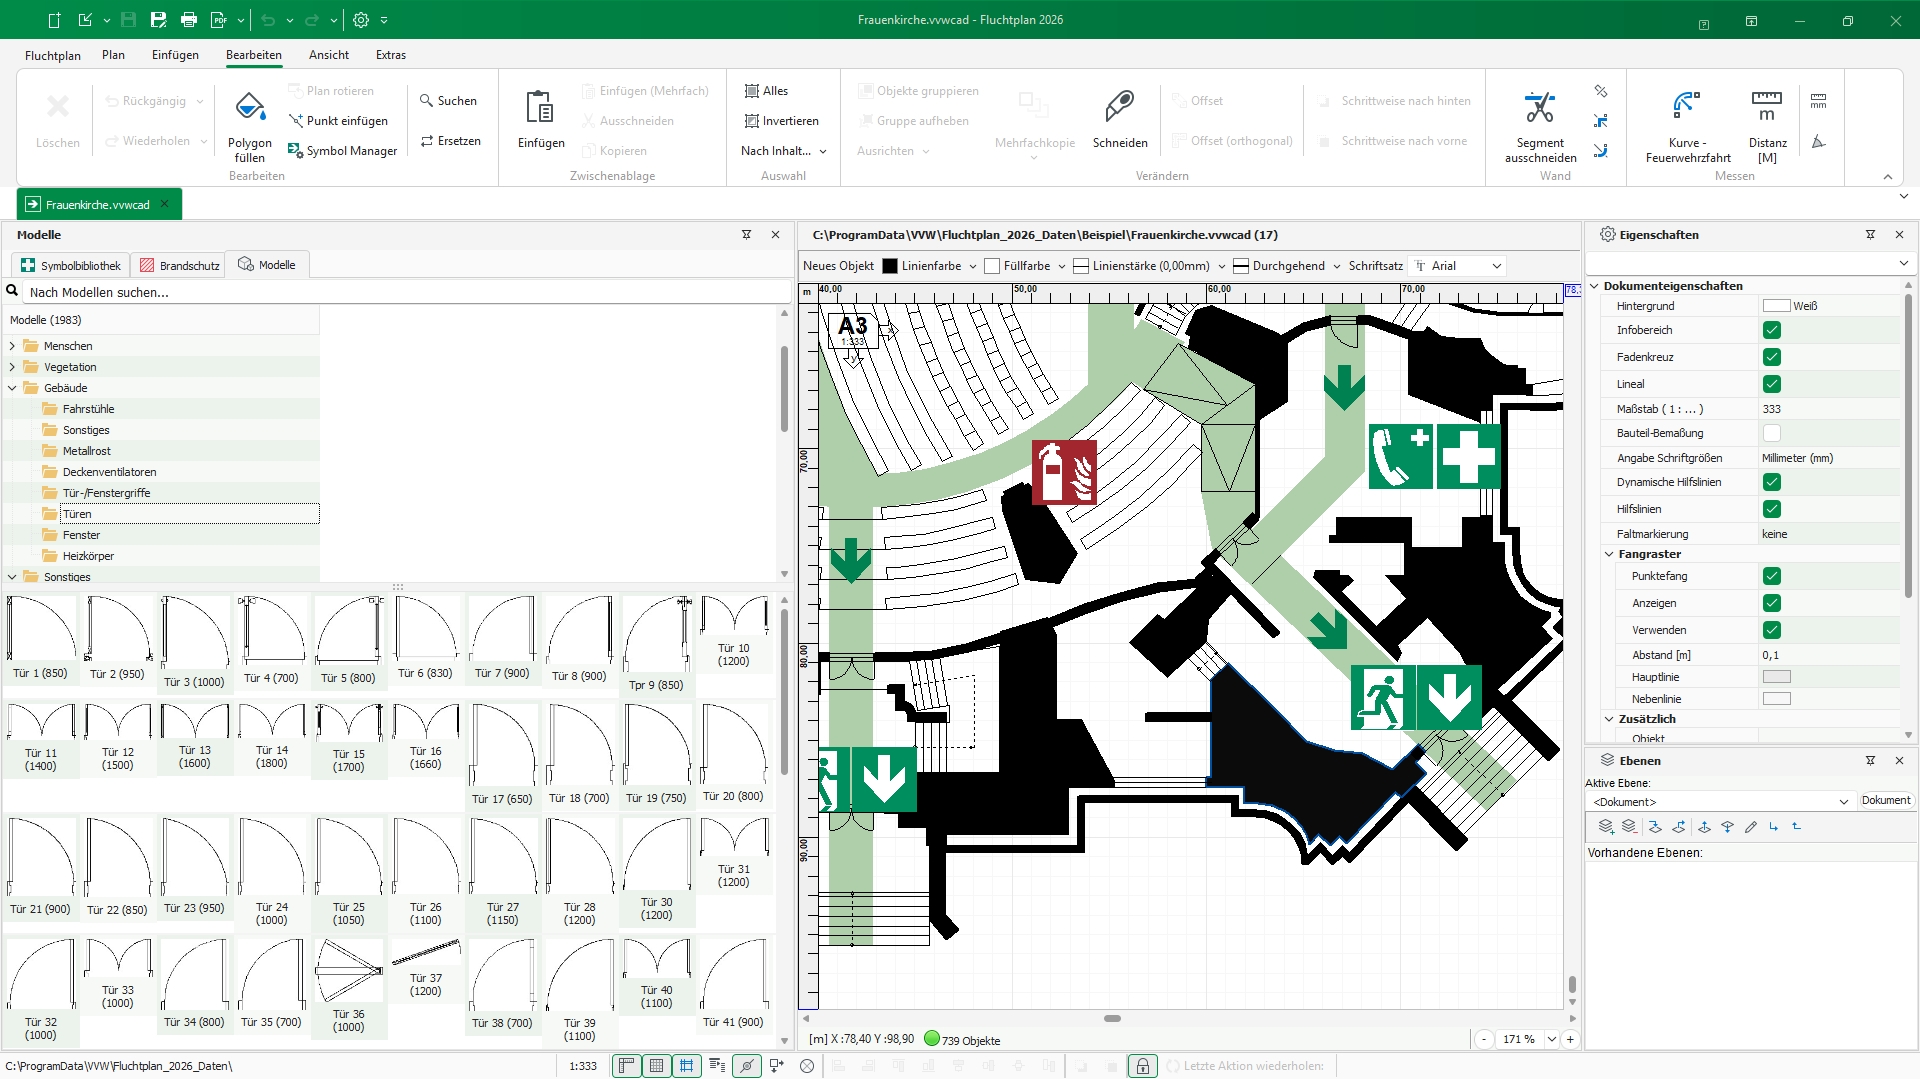
Task: Expand the Menschen folder in the tree
Action: [x=12, y=346]
